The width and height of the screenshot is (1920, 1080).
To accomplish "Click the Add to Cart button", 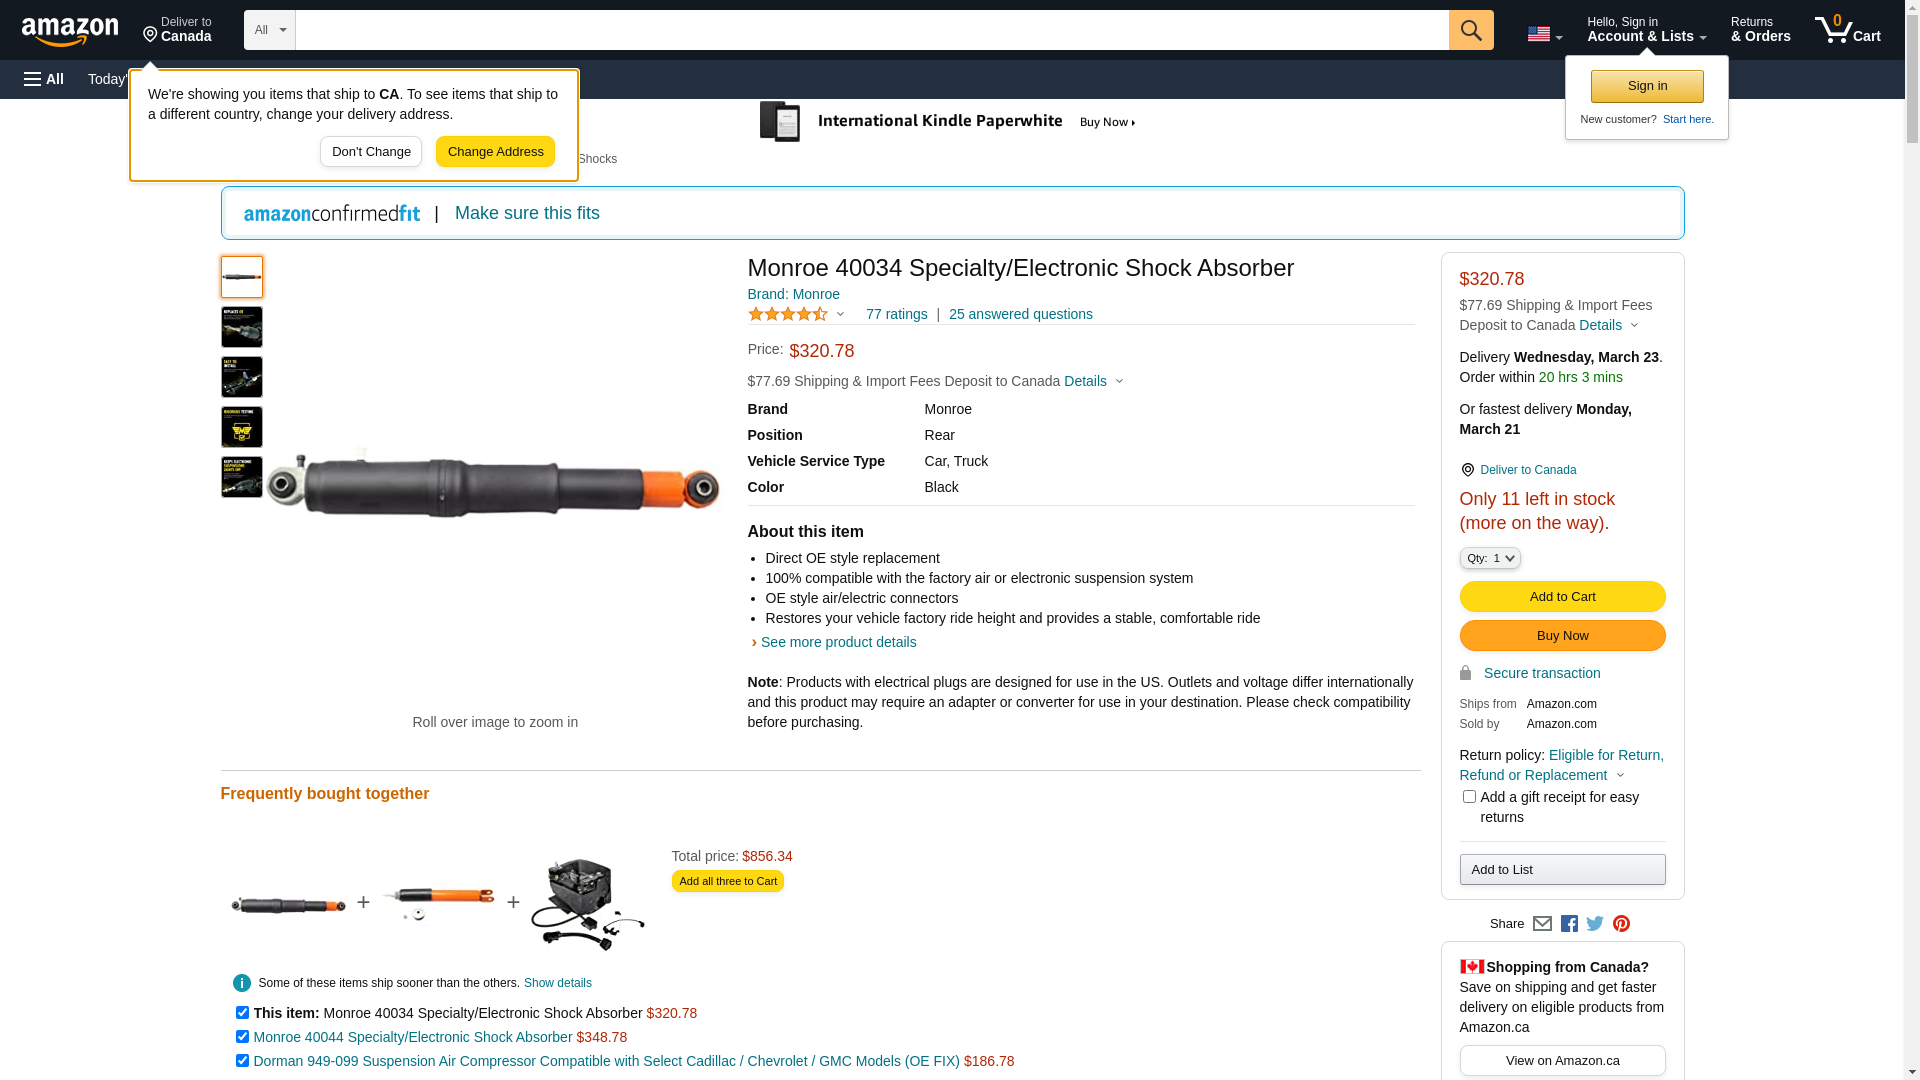I will coord(1562,597).
